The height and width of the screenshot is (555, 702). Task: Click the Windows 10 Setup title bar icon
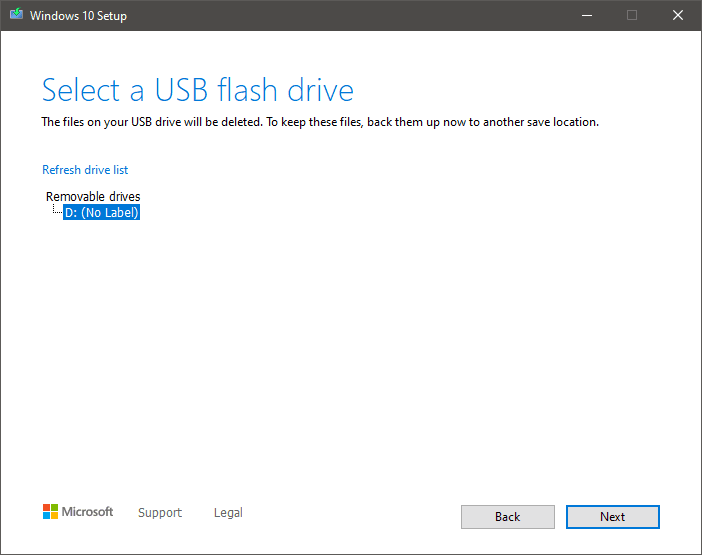[17, 14]
